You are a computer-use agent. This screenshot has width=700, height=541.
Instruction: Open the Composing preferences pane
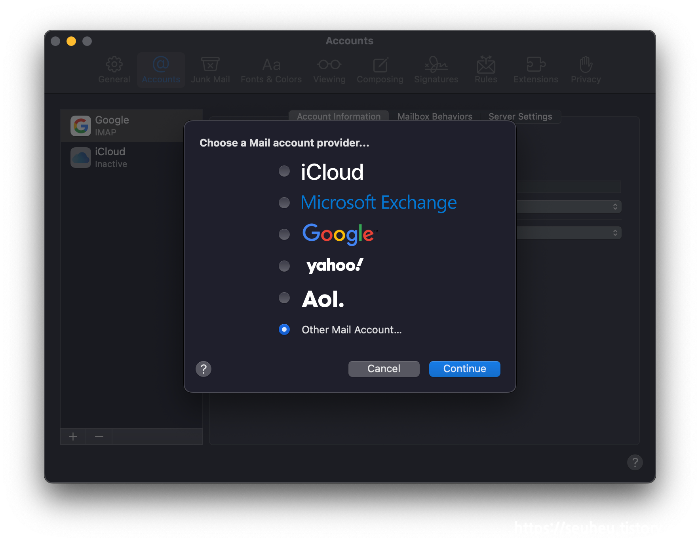(x=380, y=70)
